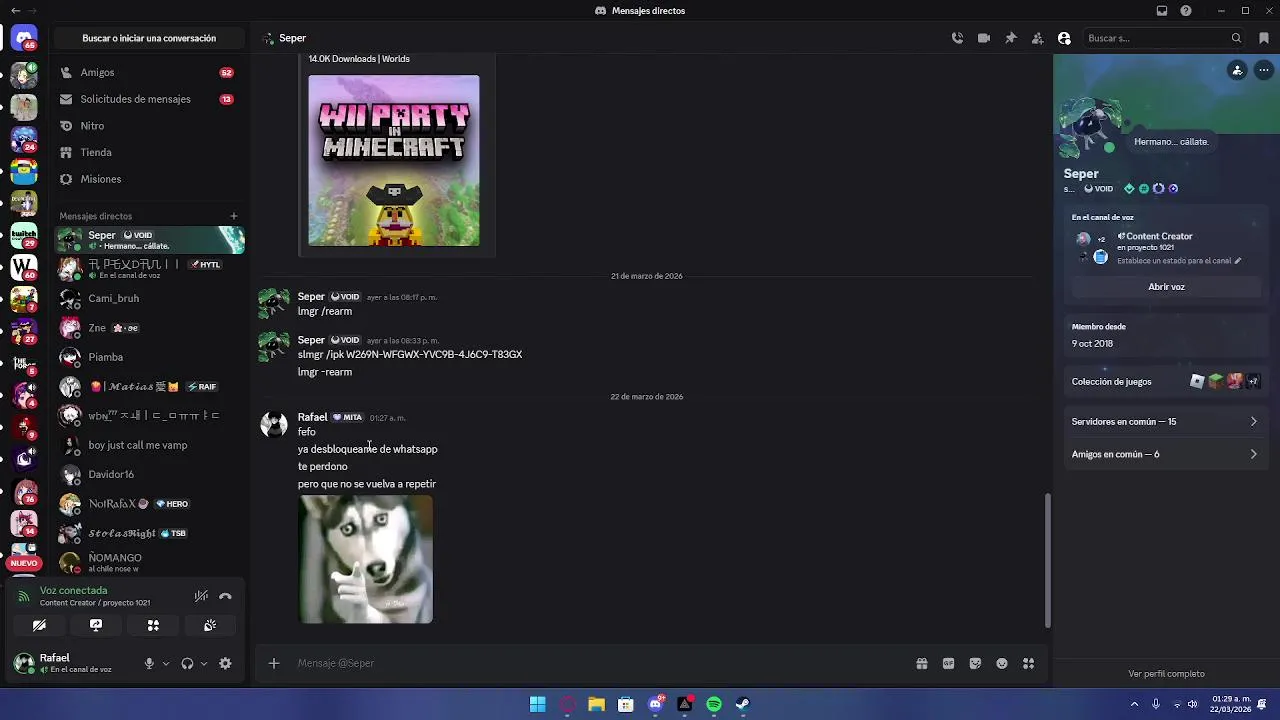Open Buscar o iniciar una conversación

149,38
